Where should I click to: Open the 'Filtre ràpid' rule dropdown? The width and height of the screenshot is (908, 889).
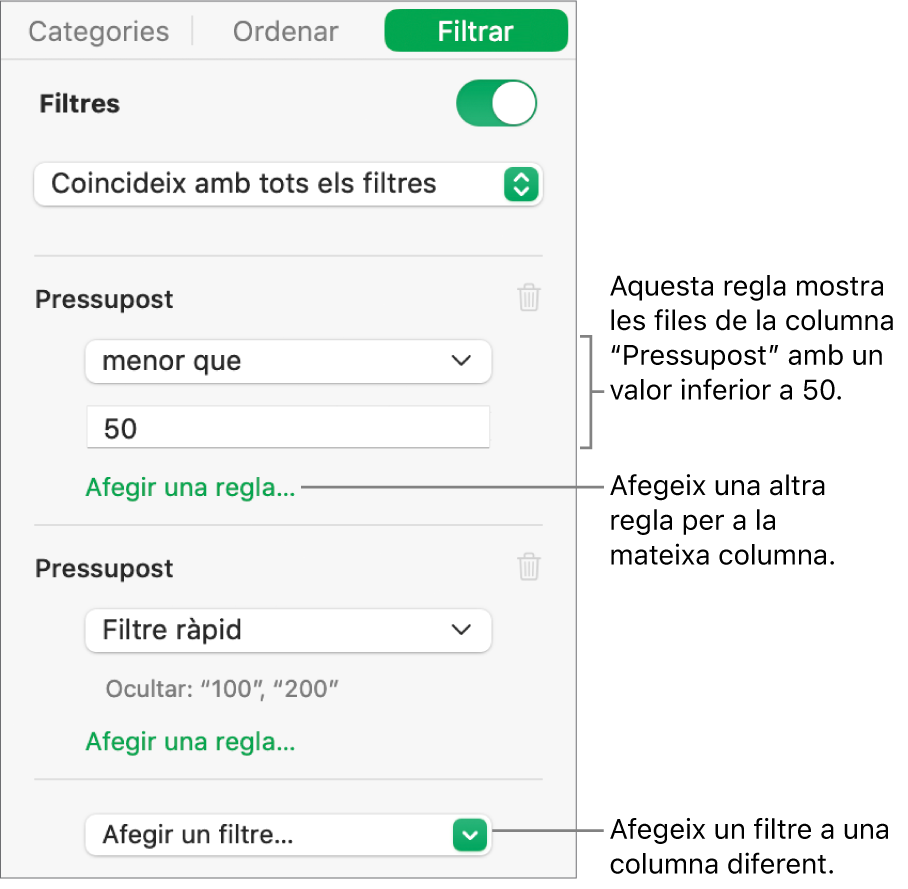[x=288, y=630]
